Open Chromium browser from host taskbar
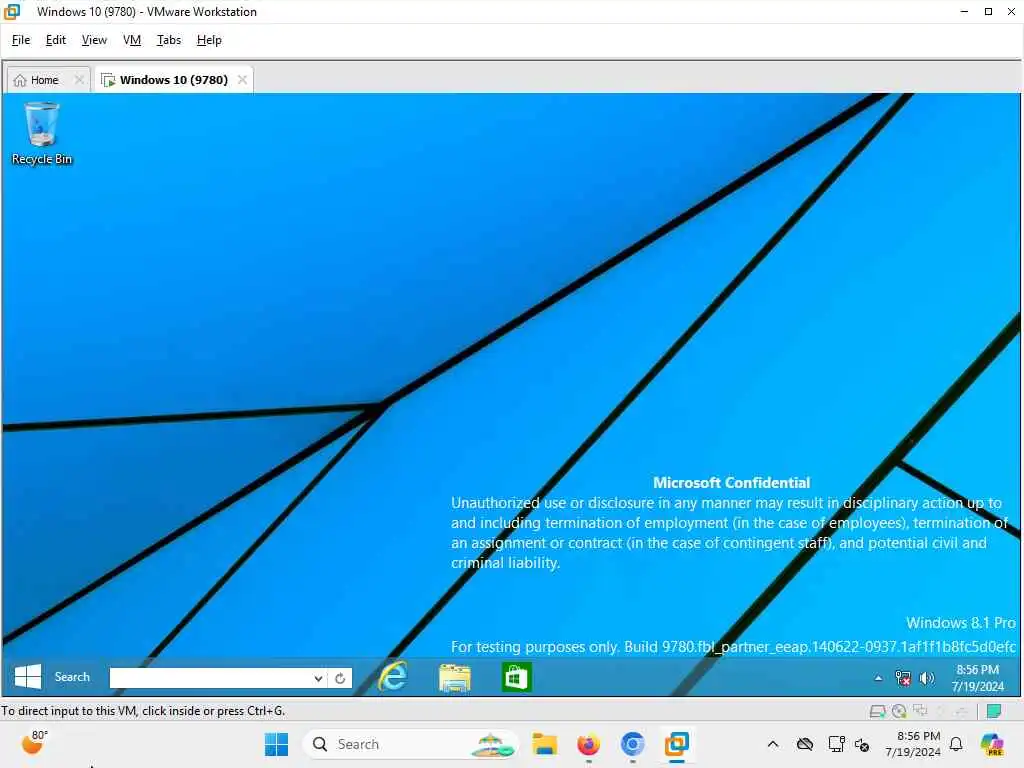This screenshot has height=768, width=1024. [x=632, y=744]
